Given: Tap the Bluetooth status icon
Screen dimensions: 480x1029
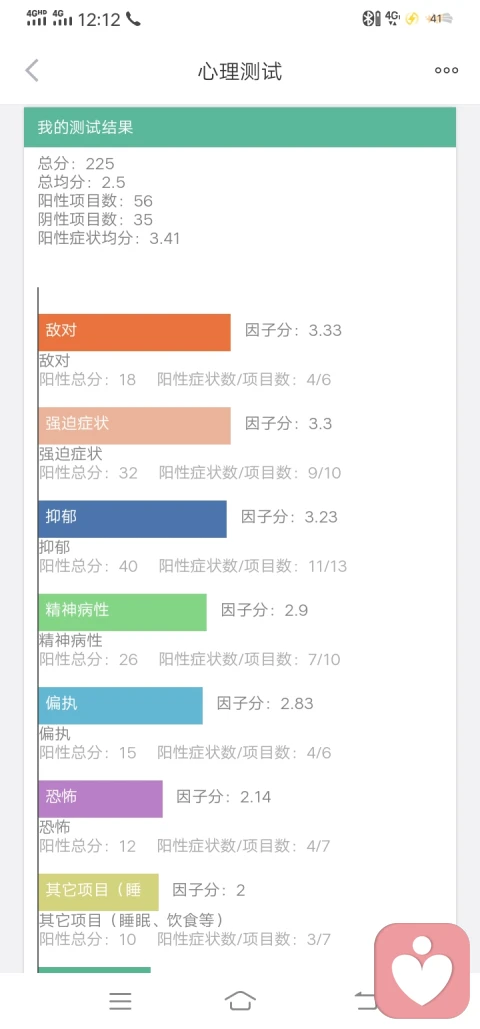Looking at the screenshot, I should 371,19.
